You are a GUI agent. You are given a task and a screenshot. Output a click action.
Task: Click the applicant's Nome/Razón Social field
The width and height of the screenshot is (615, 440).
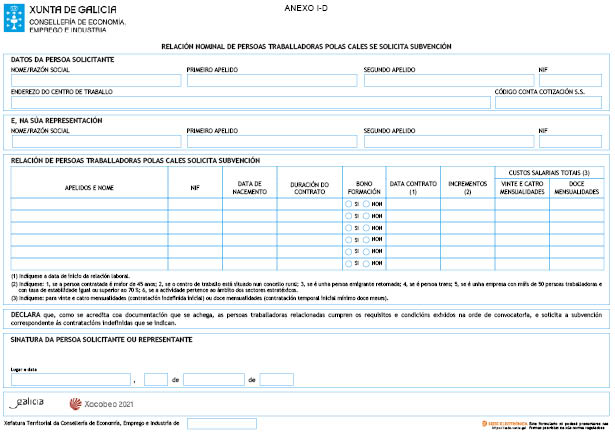pos(96,81)
